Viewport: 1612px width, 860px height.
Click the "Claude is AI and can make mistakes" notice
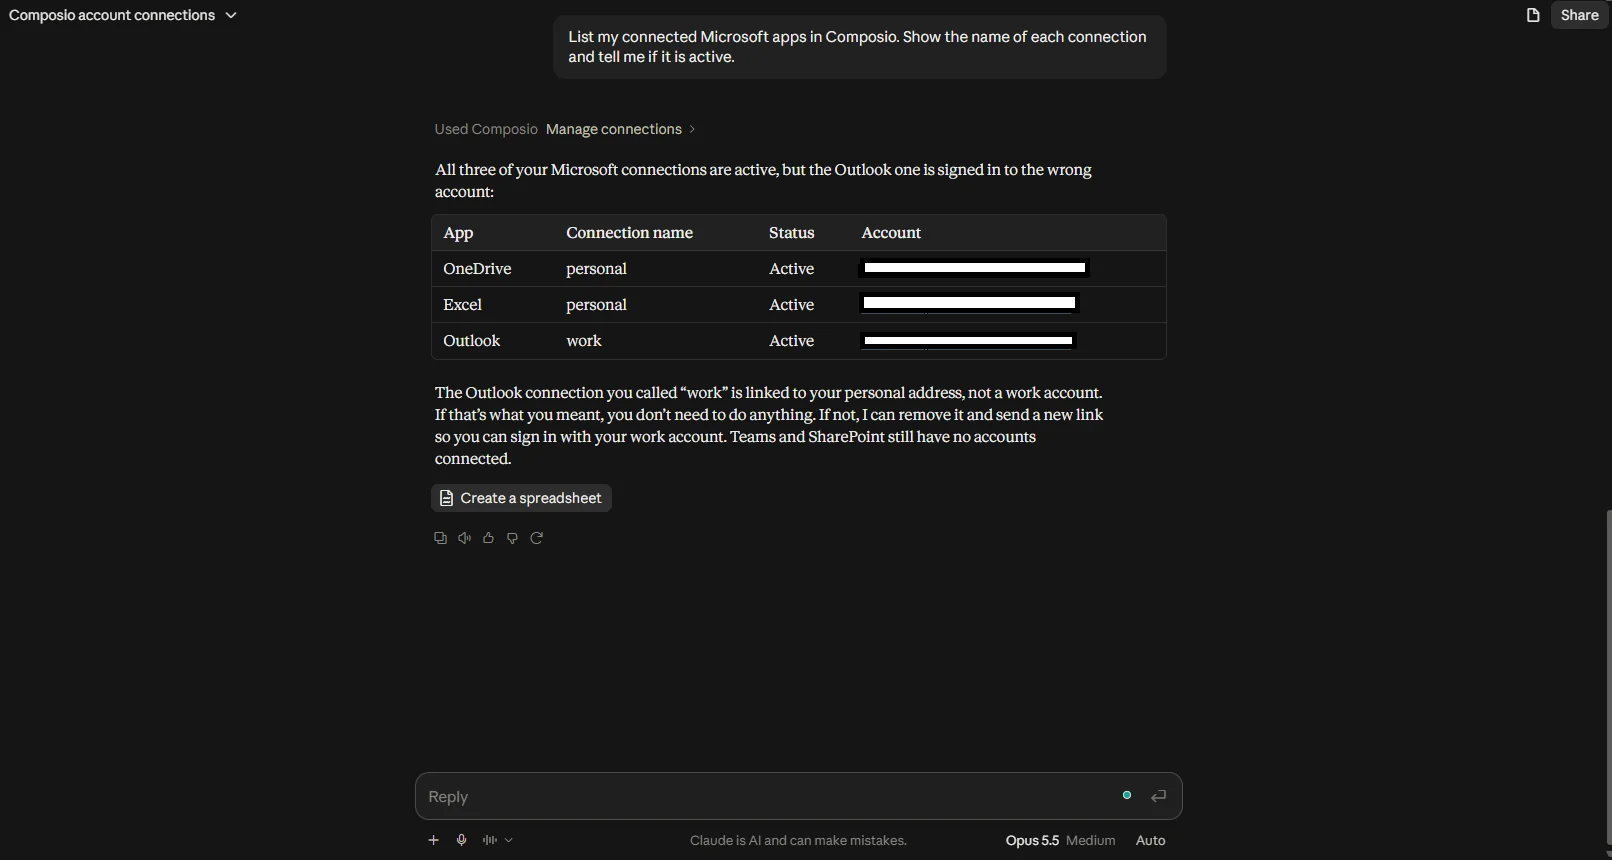(x=798, y=840)
